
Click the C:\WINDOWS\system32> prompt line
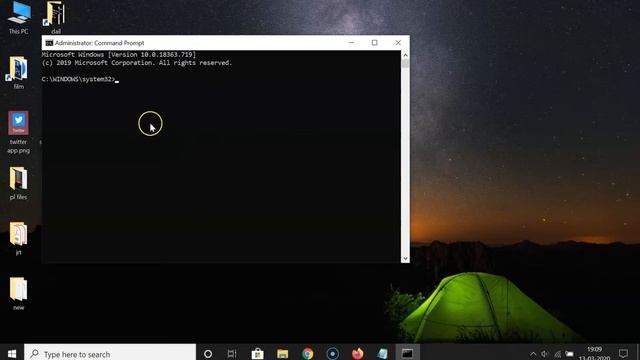click(x=80, y=79)
